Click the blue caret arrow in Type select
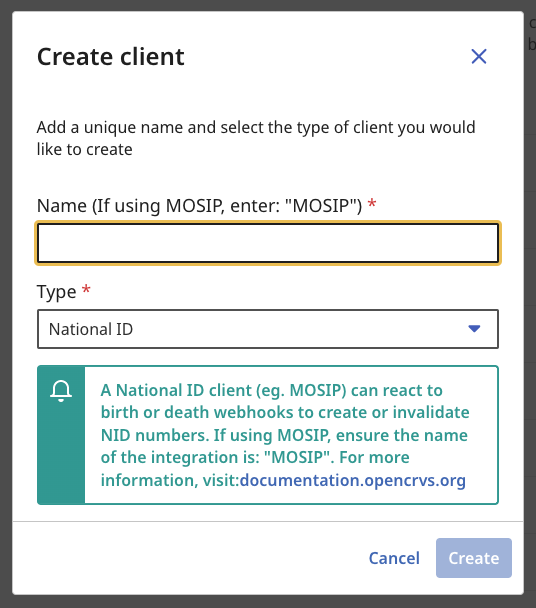This screenshot has width=536, height=608. 474,329
